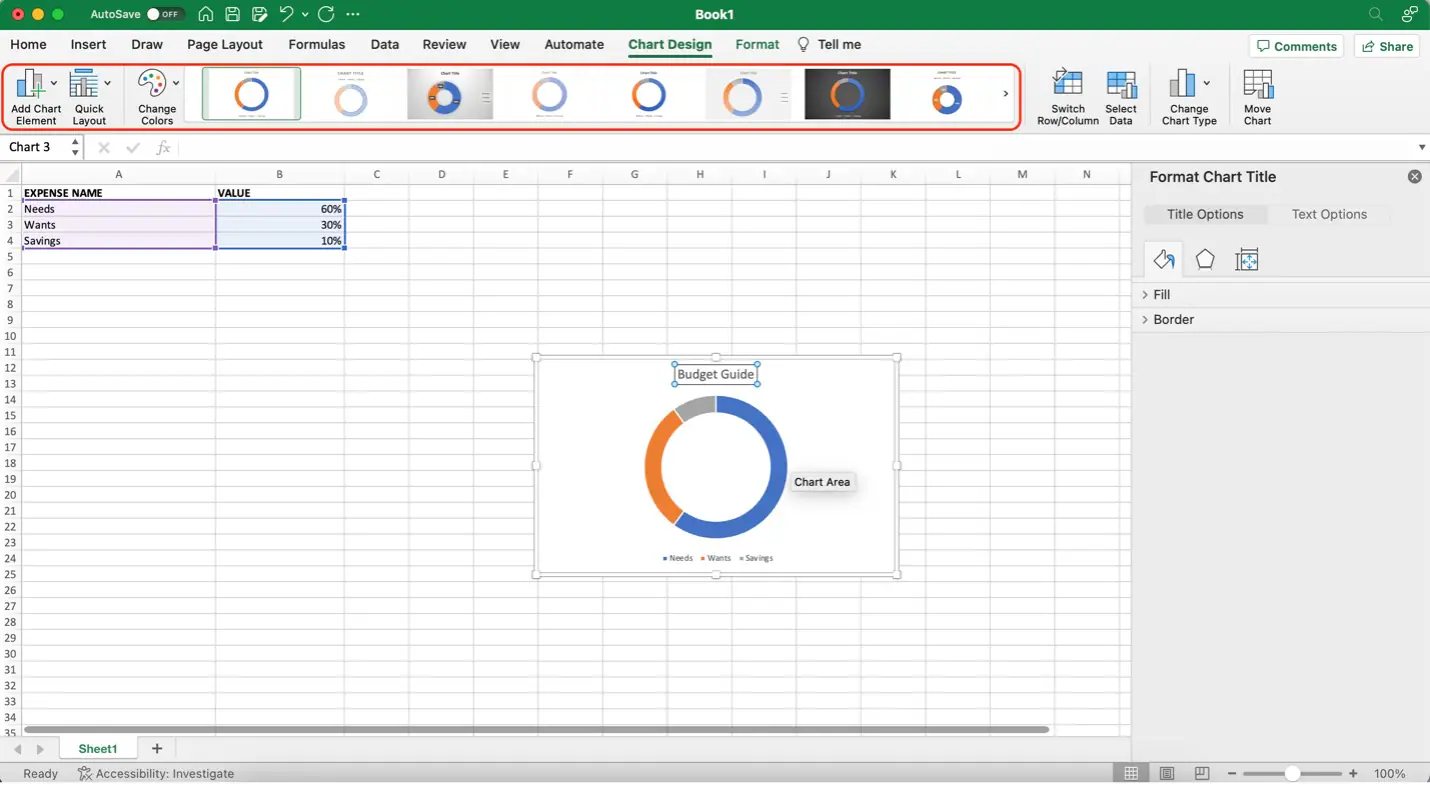Click the Change Colors palette icon
Image resolution: width=1430 pixels, height=785 pixels.
152,84
